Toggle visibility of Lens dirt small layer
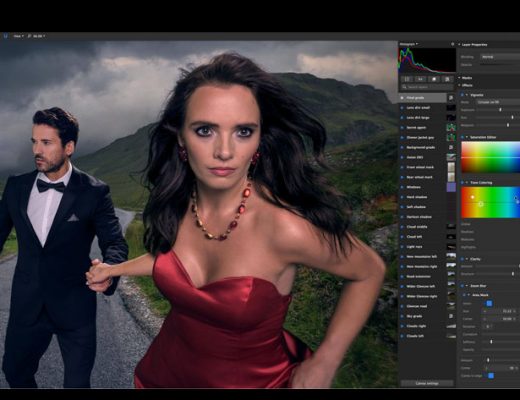This screenshot has width=520, height=400. tap(402, 108)
